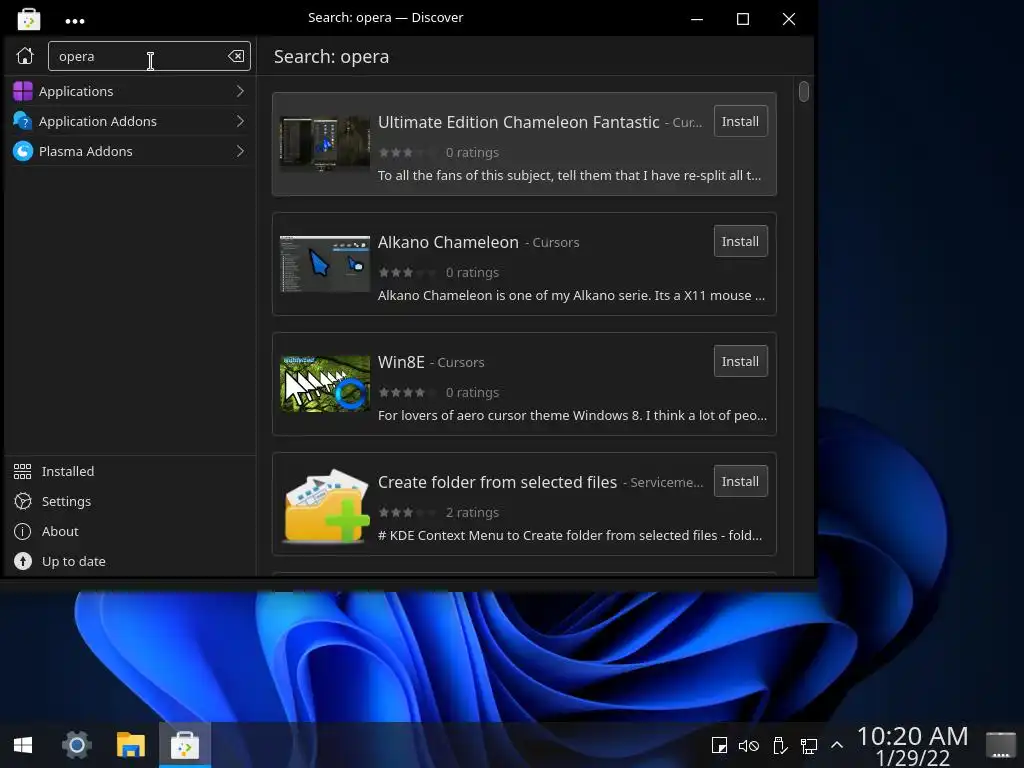Install Ultimate Edition Chameleon Fantastic
Viewport: 1024px width, 768px height.
pos(741,121)
